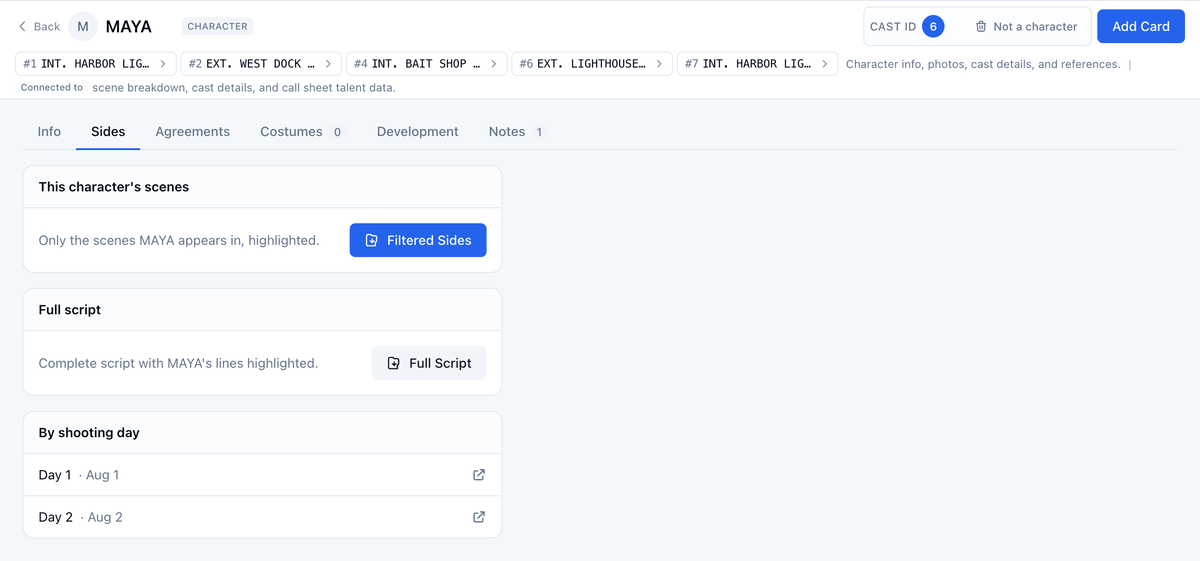This screenshot has height=561, width=1200.
Task: Click the 'Full script' card heading
Action: click(x=70, y=310)
